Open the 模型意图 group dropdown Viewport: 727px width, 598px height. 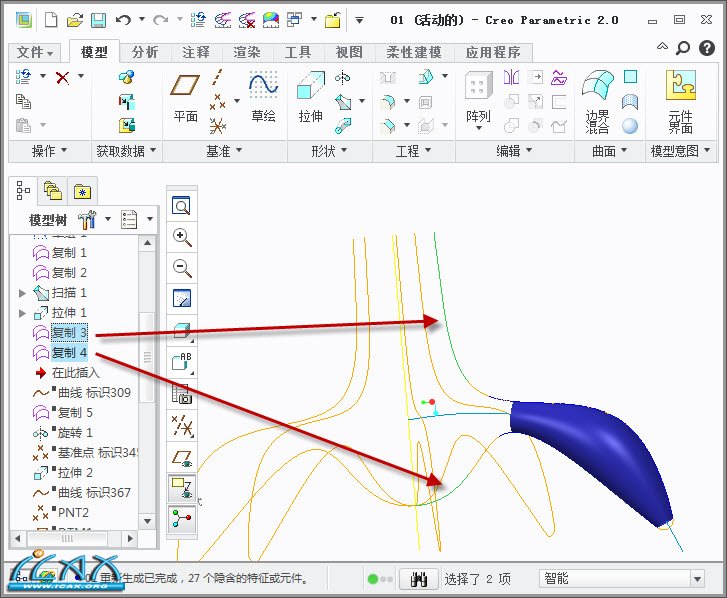[x=680, y=150]
